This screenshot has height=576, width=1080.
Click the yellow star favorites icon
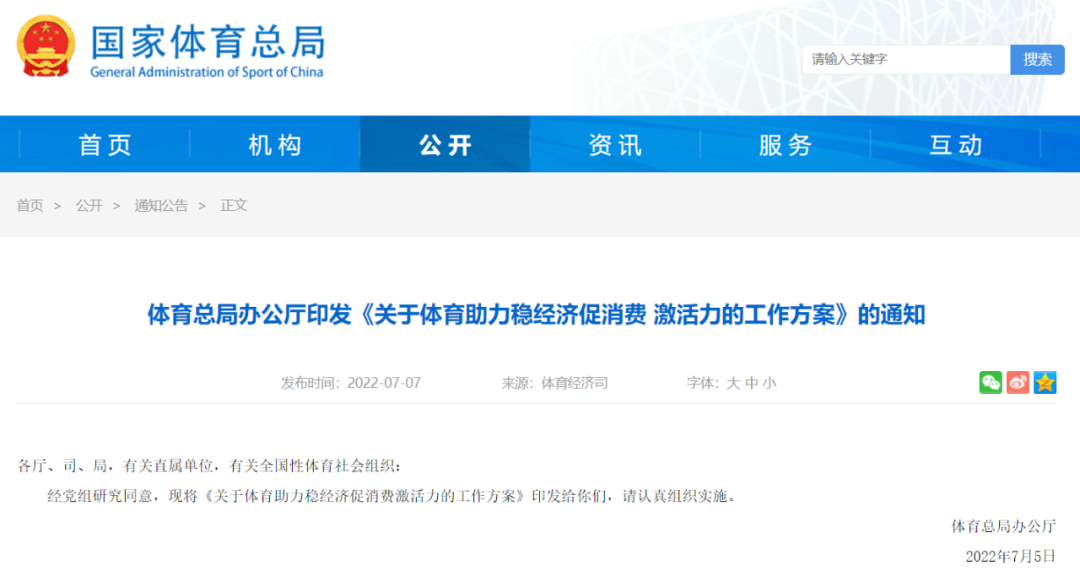coord(1045,382)
